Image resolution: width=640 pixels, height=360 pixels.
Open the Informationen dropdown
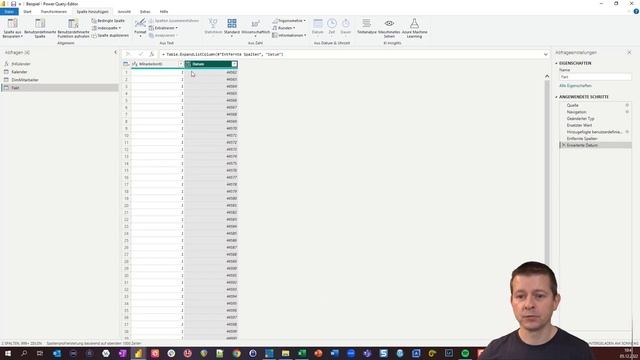point(289,36)
